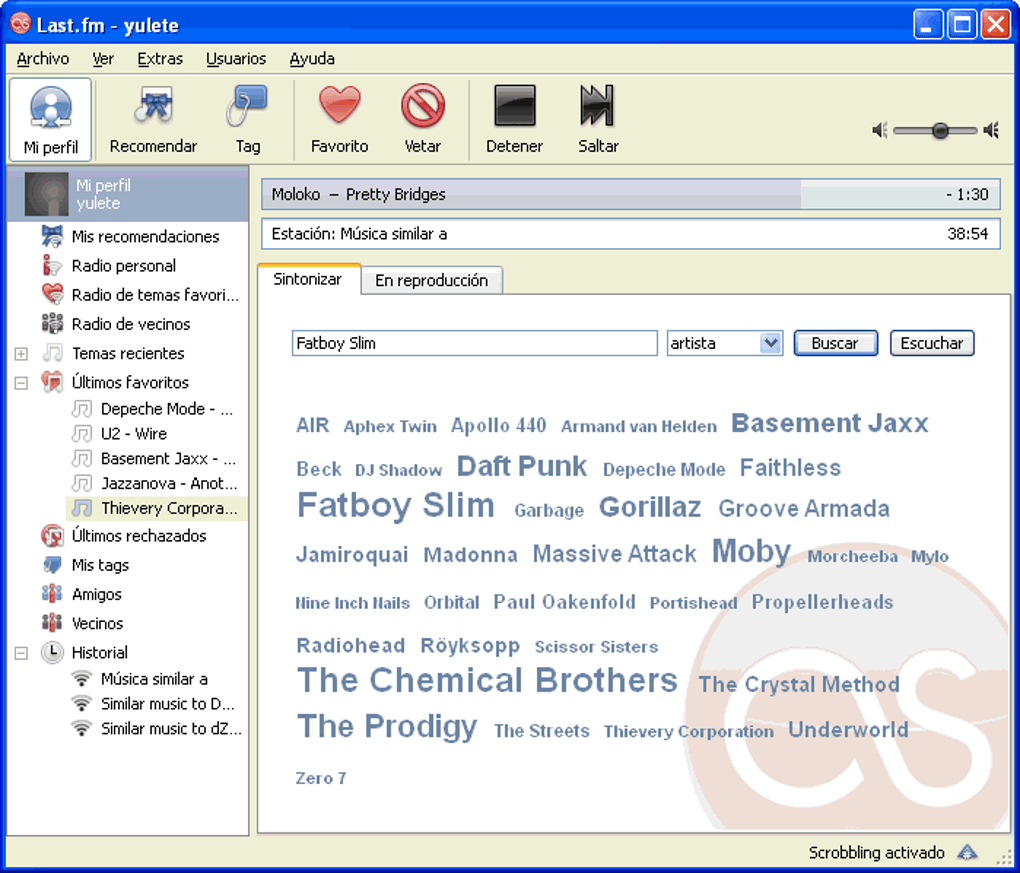Image resolution: width=1020 pixels, height=873 pixels.
Task: Click the Estación: Música similar a station bar
Action: (x=630, y=234)
